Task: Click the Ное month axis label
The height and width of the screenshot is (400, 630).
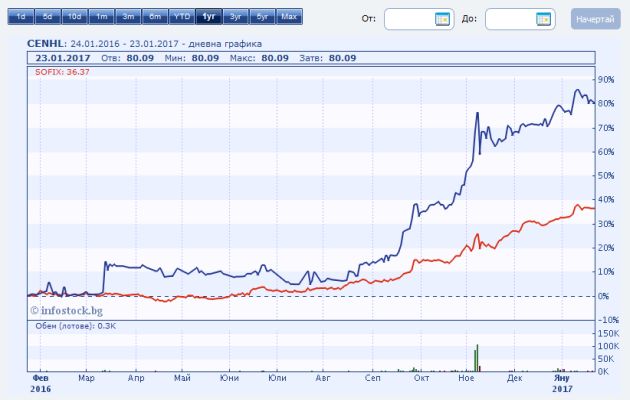Action: point(466,378)
